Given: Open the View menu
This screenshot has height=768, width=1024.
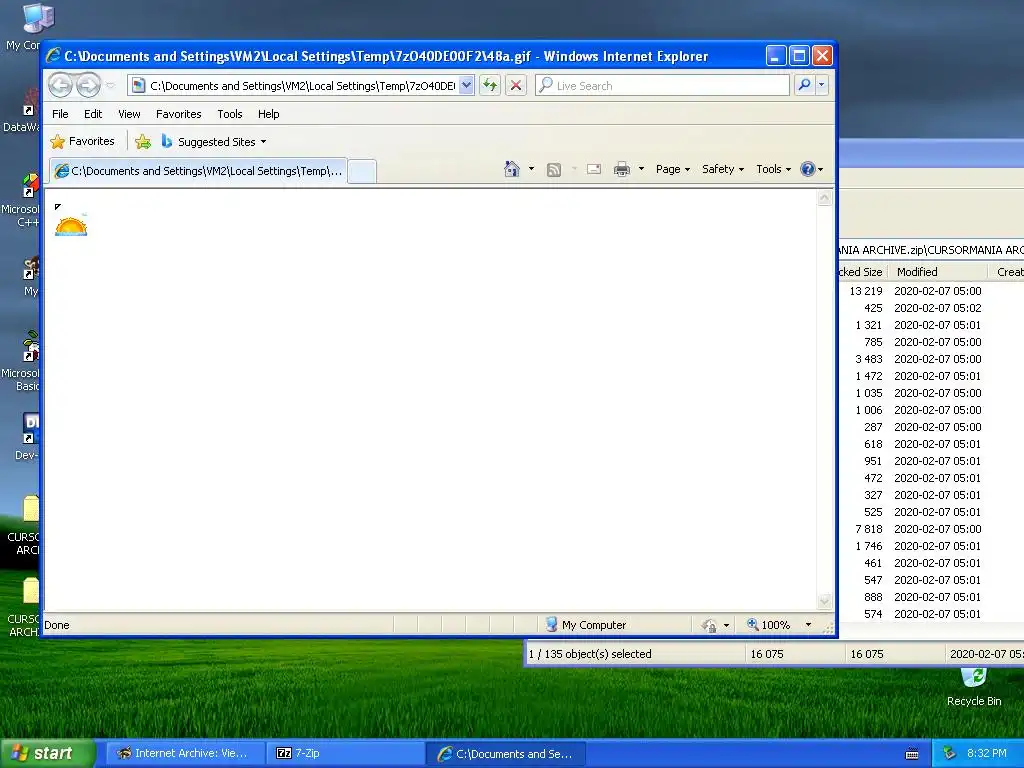Looking at the screenshot, I should coord(129,114).
